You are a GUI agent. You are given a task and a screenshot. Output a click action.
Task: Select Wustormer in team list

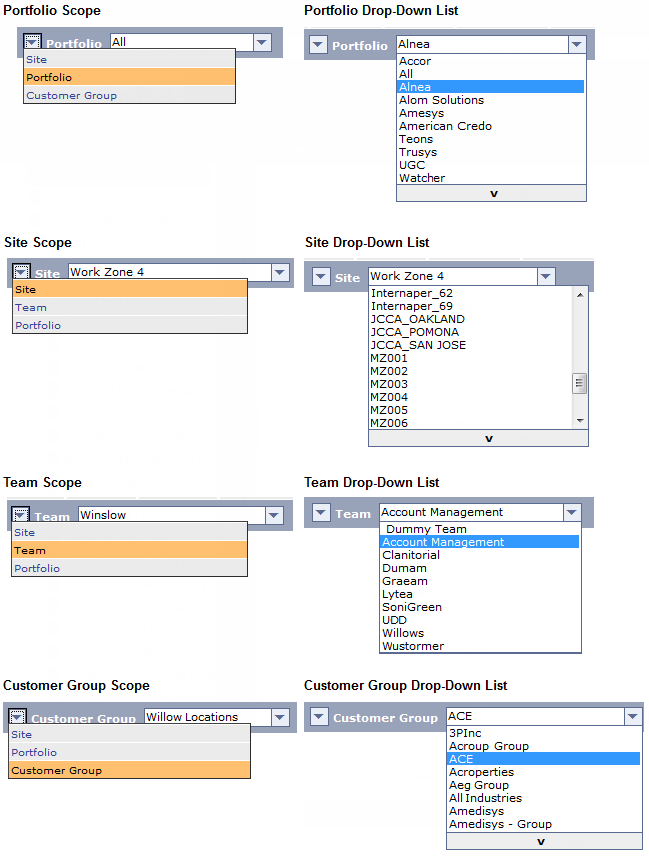pyautogui.click(x=480, y=646)
